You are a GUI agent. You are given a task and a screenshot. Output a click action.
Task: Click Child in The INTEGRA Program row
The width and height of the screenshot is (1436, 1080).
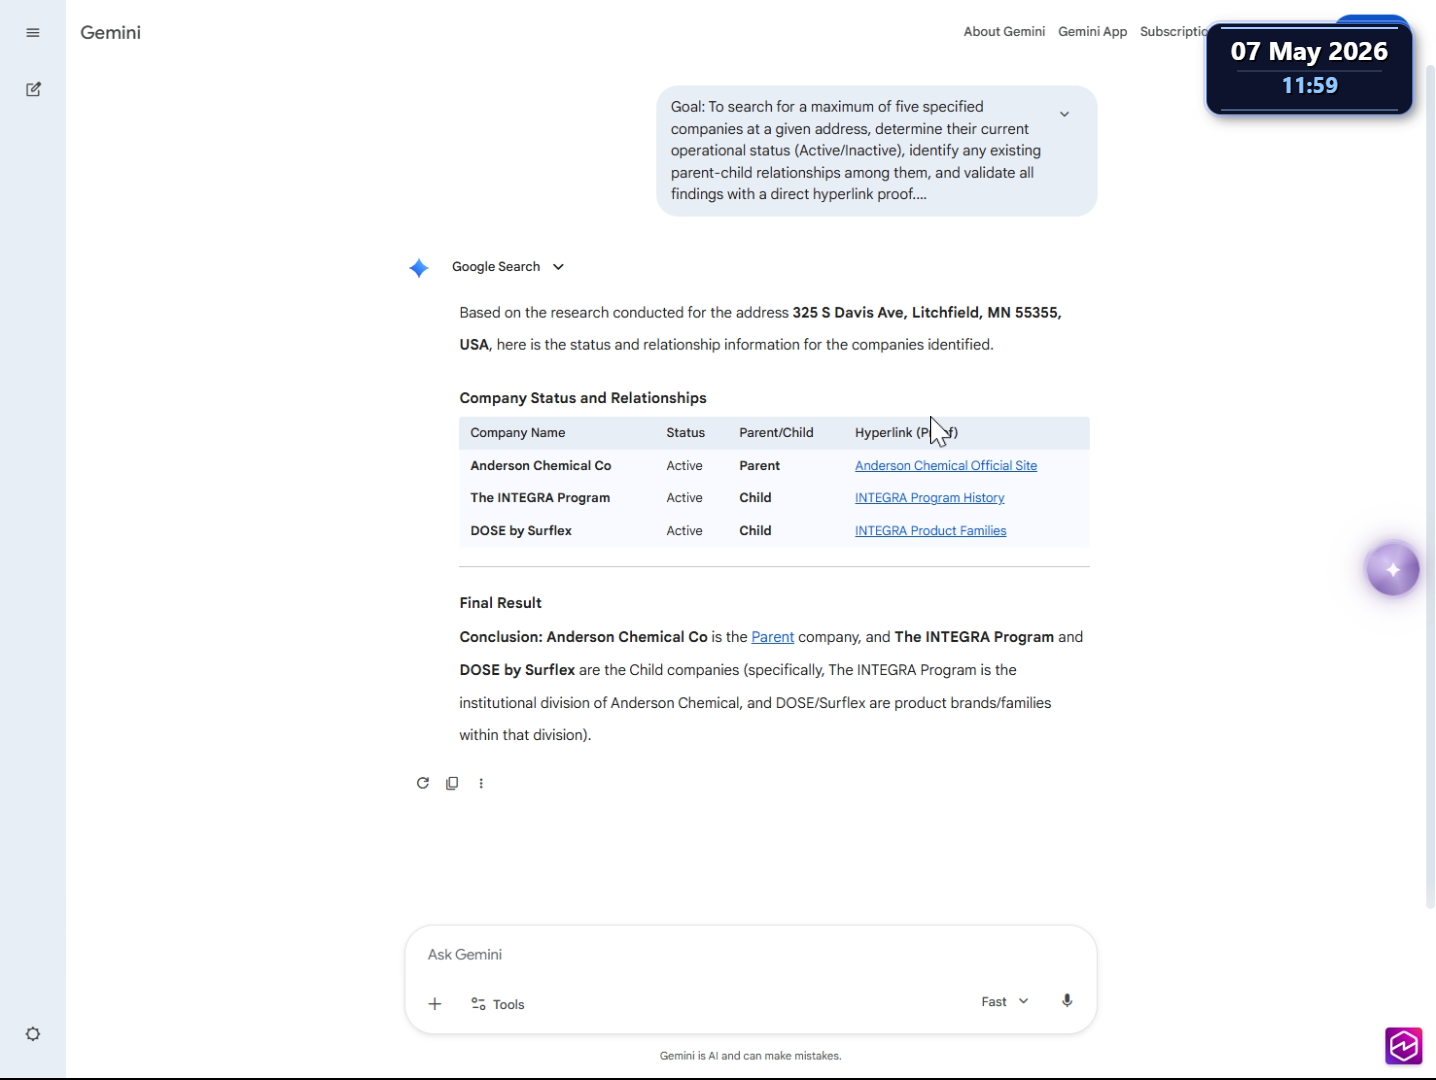coord(755,498)
